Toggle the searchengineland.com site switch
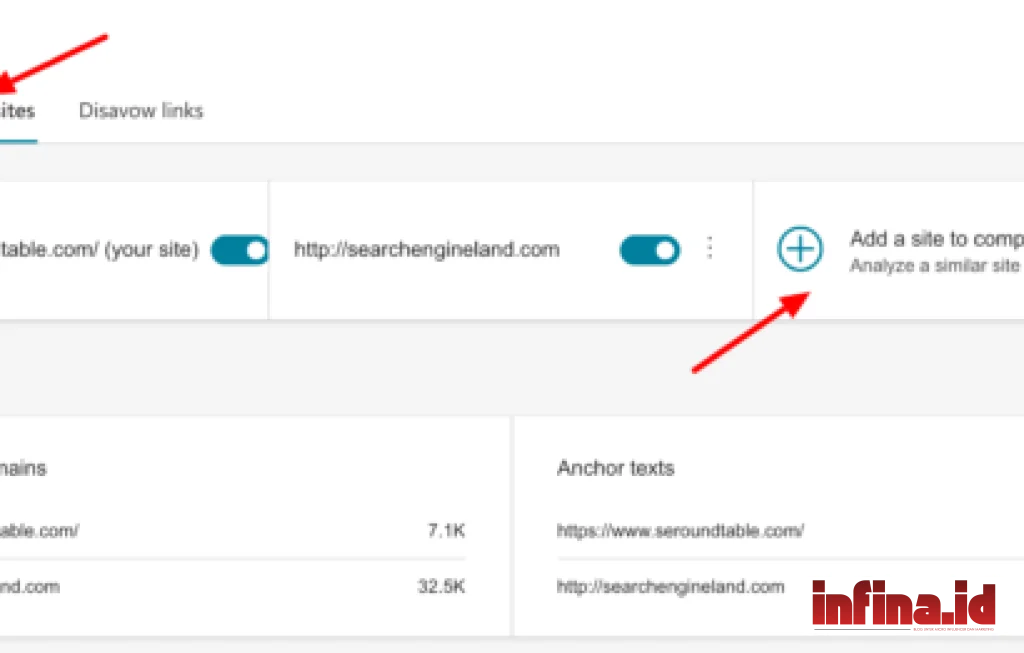Viewport: 1024px width, 653px height. click(650, 250)
